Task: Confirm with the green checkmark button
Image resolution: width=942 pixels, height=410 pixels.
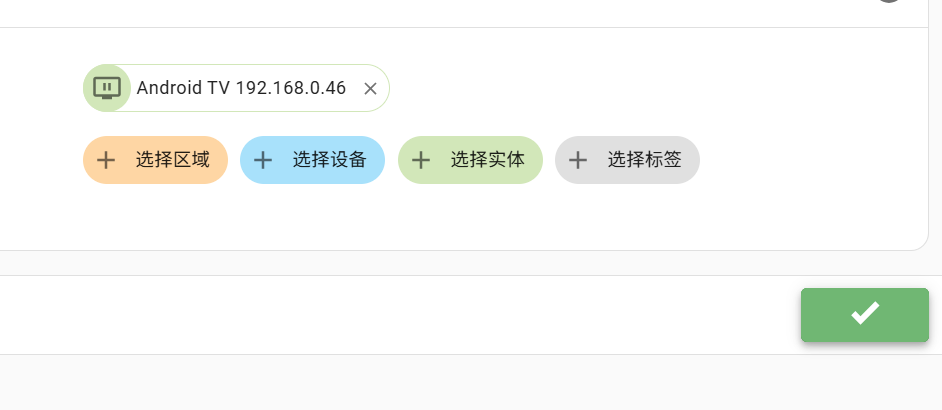Action: tap(865, 314)
